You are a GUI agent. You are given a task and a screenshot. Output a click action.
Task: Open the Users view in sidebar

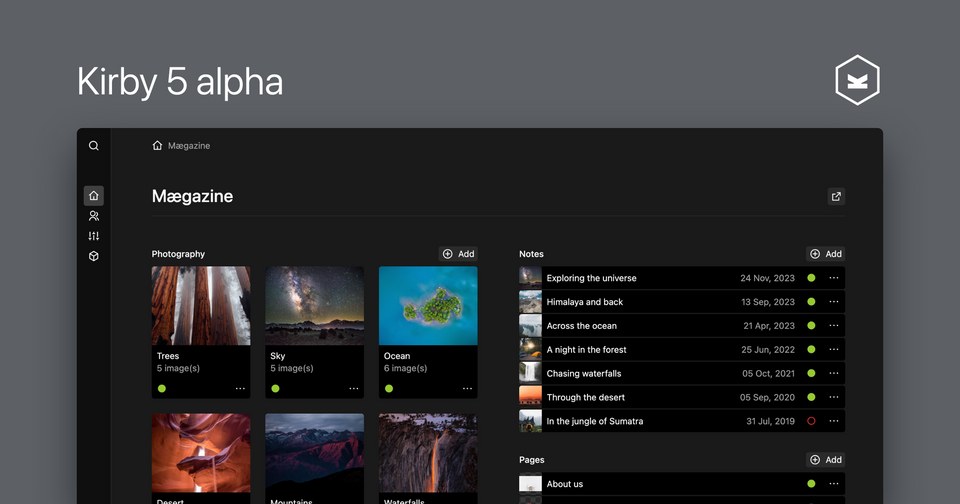coord(93,216)
